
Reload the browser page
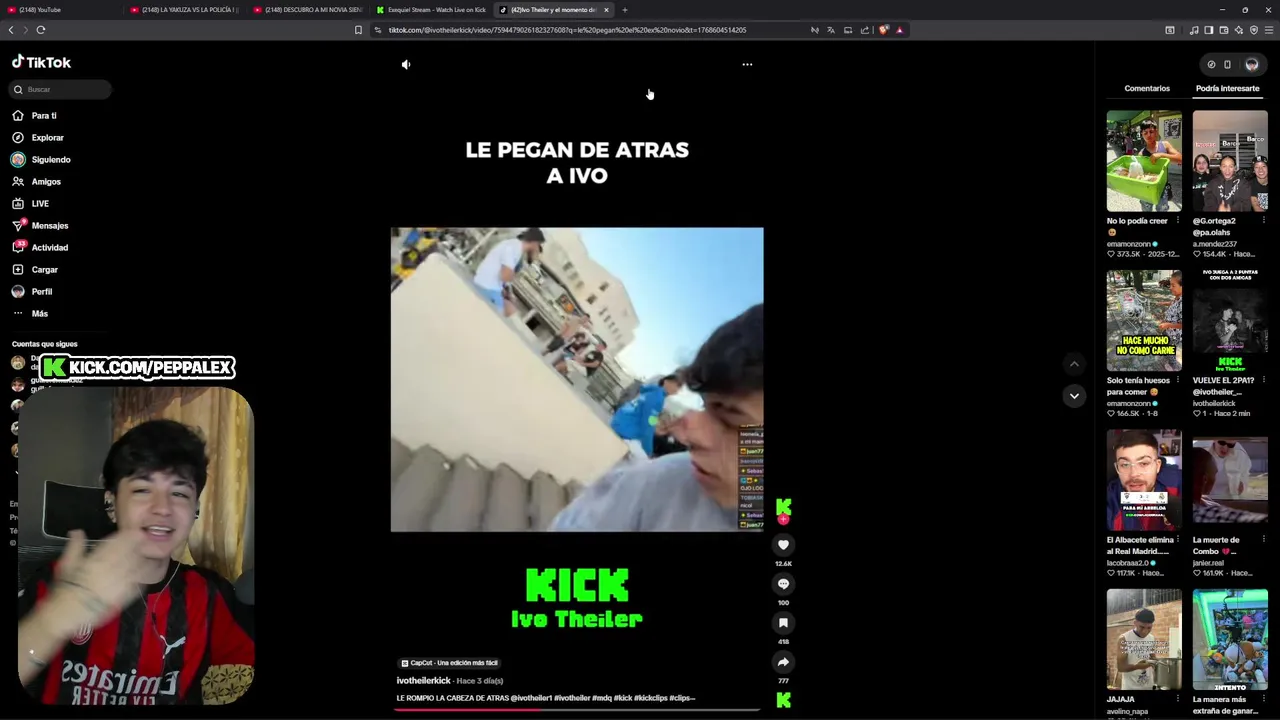point(41,30)
